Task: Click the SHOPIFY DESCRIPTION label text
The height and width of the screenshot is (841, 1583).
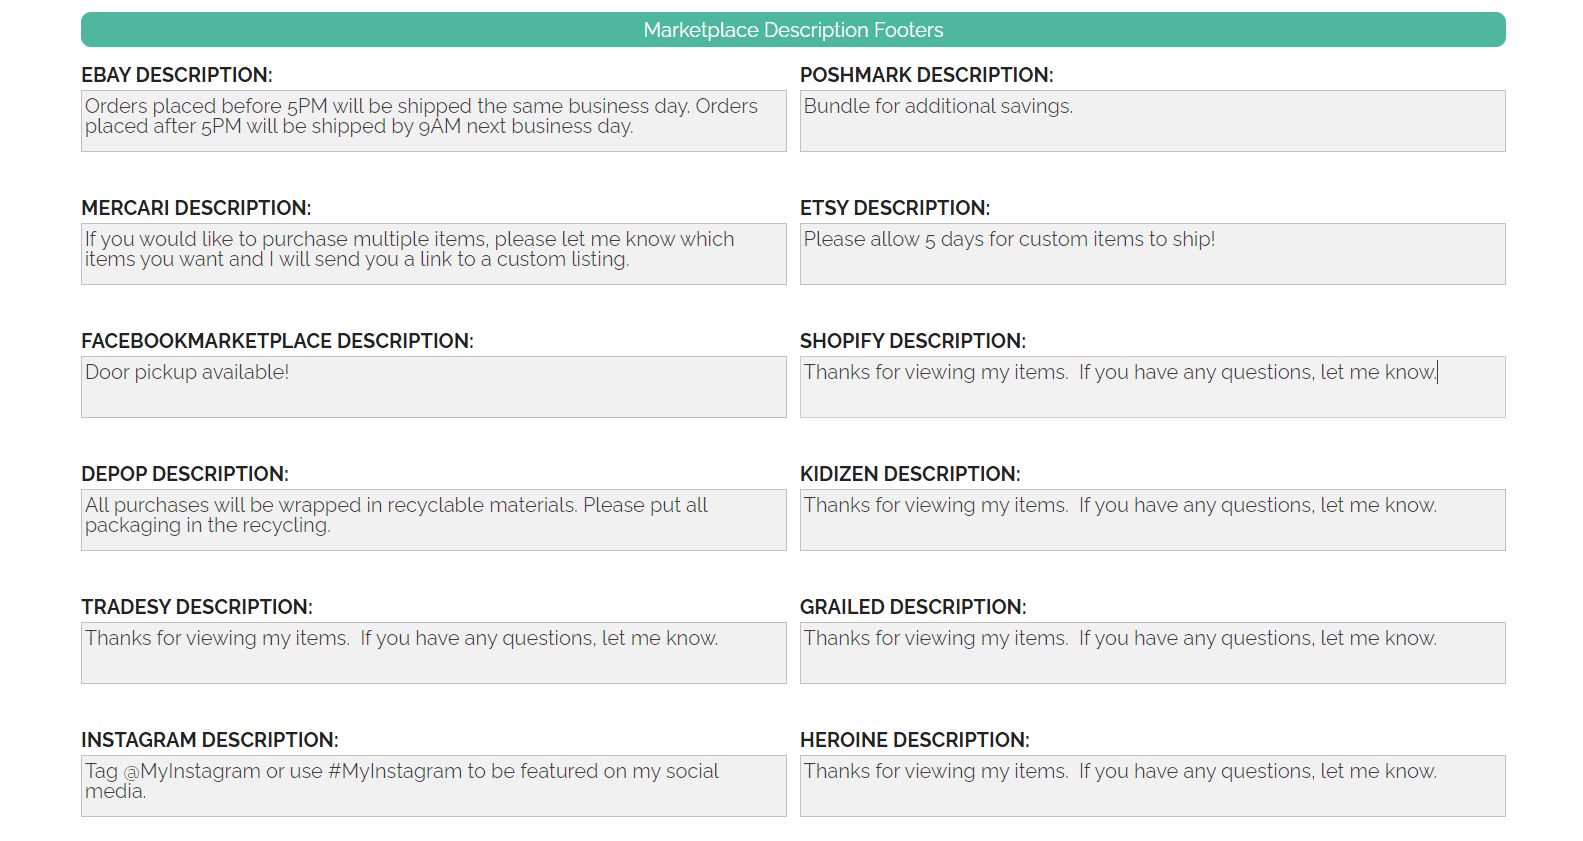Action: (x=913, y=341)
